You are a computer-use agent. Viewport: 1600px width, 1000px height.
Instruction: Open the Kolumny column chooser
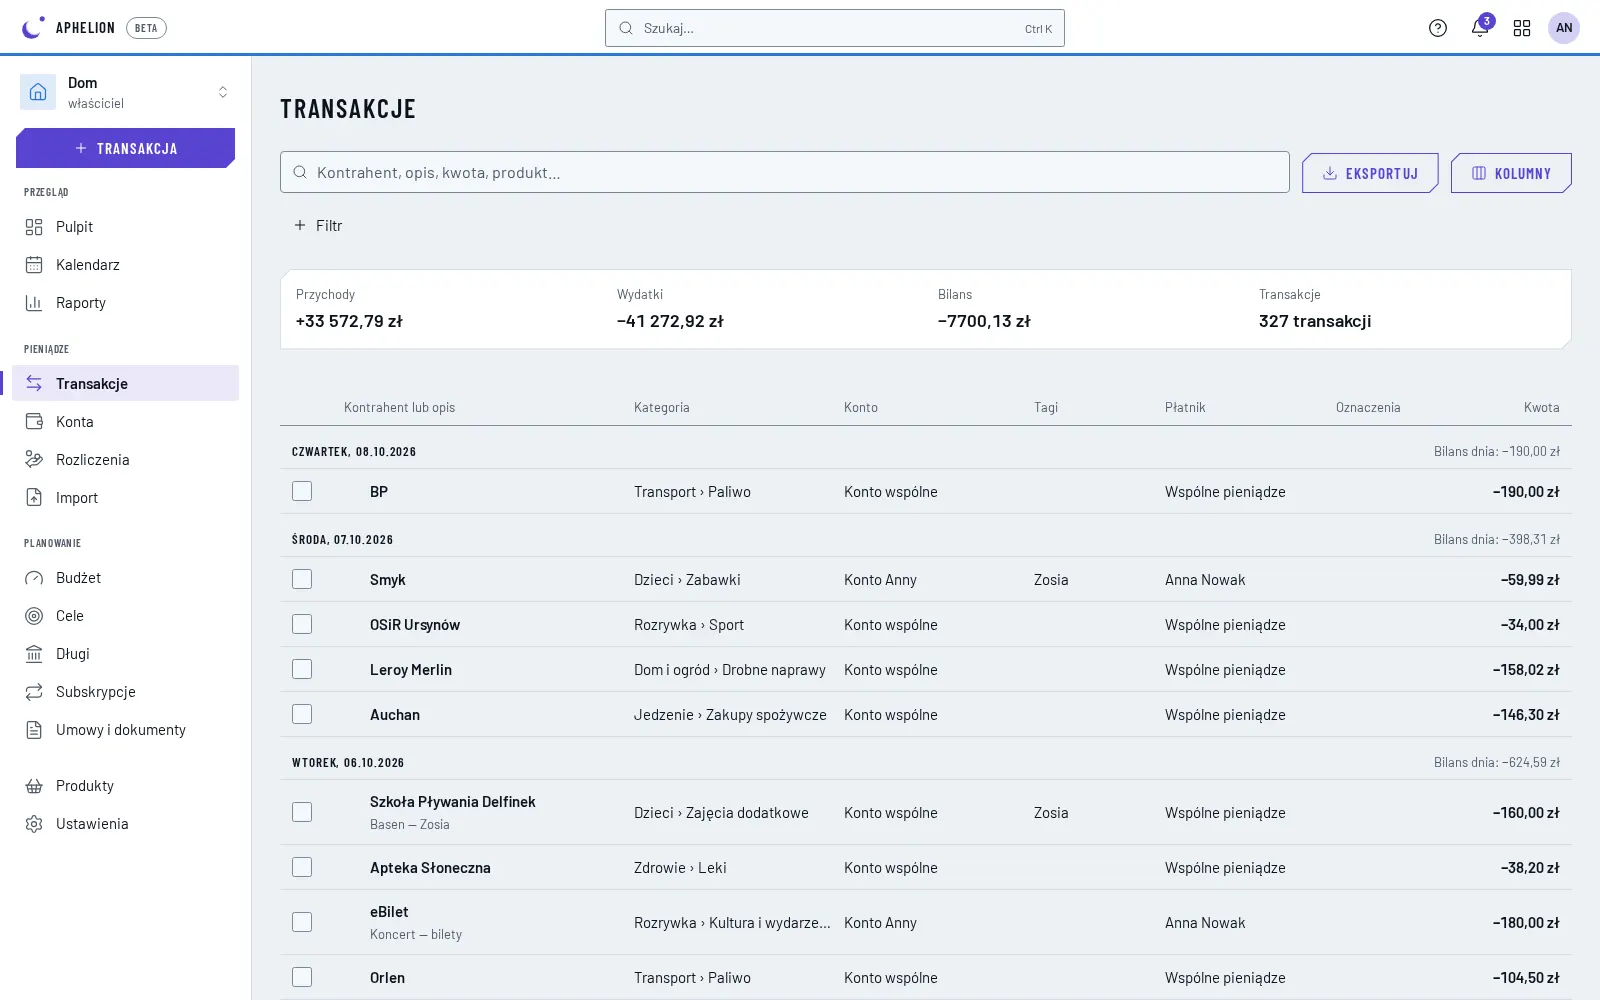(1511, 173)
